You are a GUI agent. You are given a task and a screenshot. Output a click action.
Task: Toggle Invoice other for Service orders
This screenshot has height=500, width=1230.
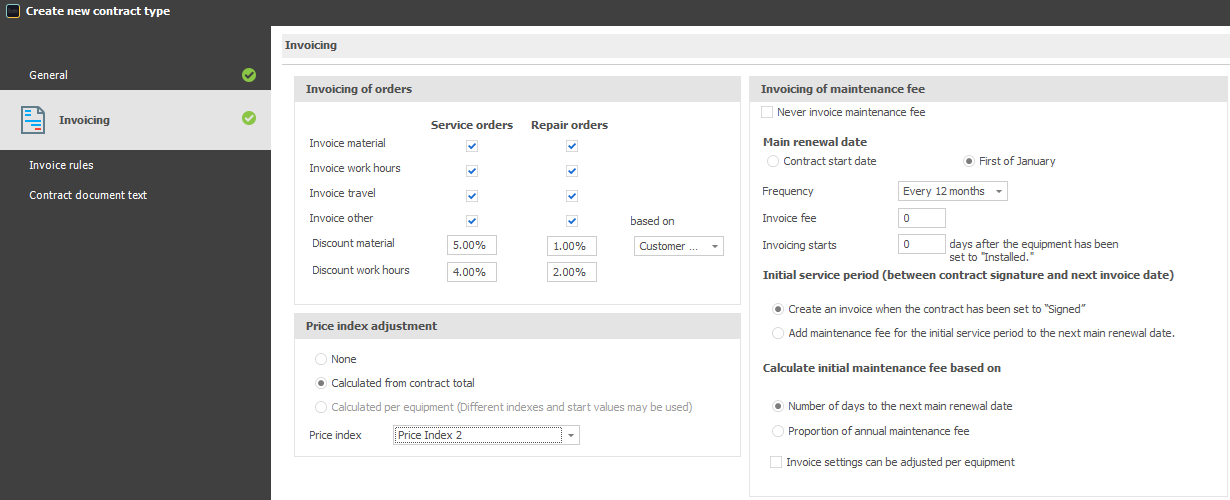472,221
